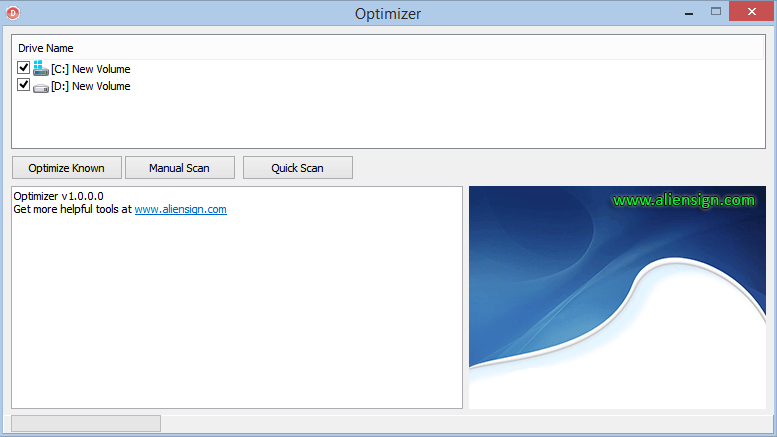This screenshot has height=437, width=777.
Task: Open the www.aliensign.com link in the log
Action: pyautogui.click(x=180, y=209)
